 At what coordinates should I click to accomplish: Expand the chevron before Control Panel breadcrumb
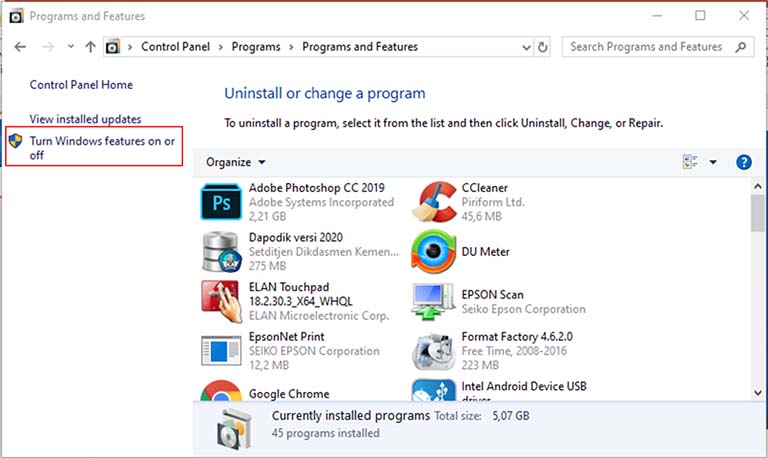pyautogui.click(x=130, y=47)
